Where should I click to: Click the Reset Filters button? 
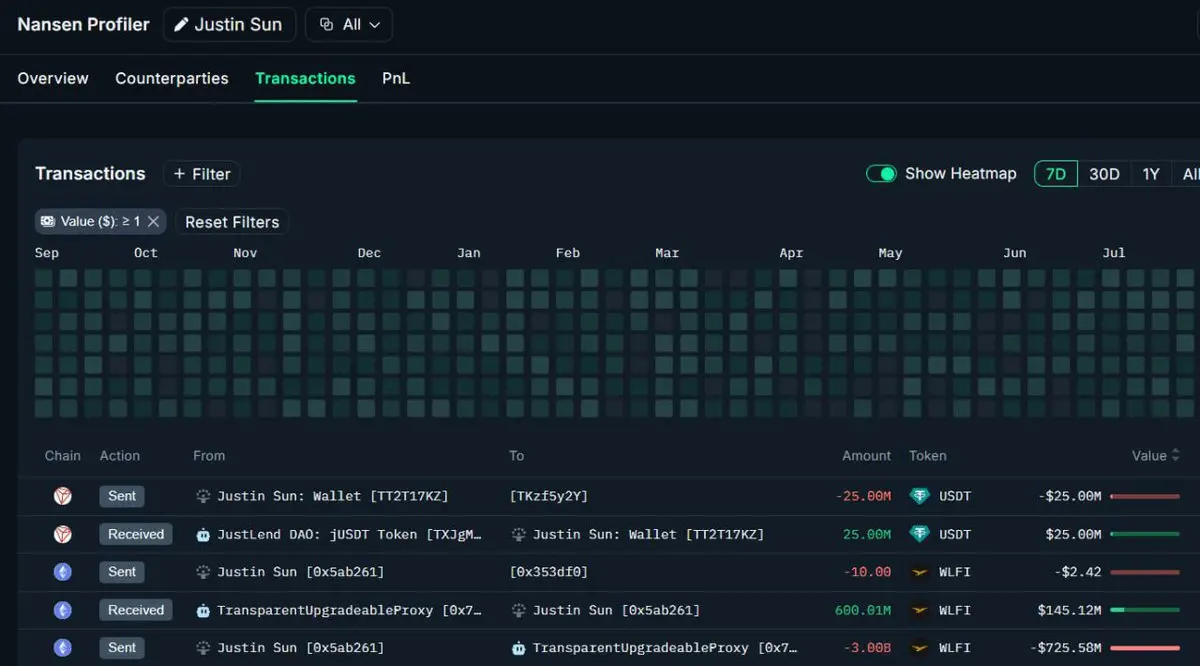(232, 222)
